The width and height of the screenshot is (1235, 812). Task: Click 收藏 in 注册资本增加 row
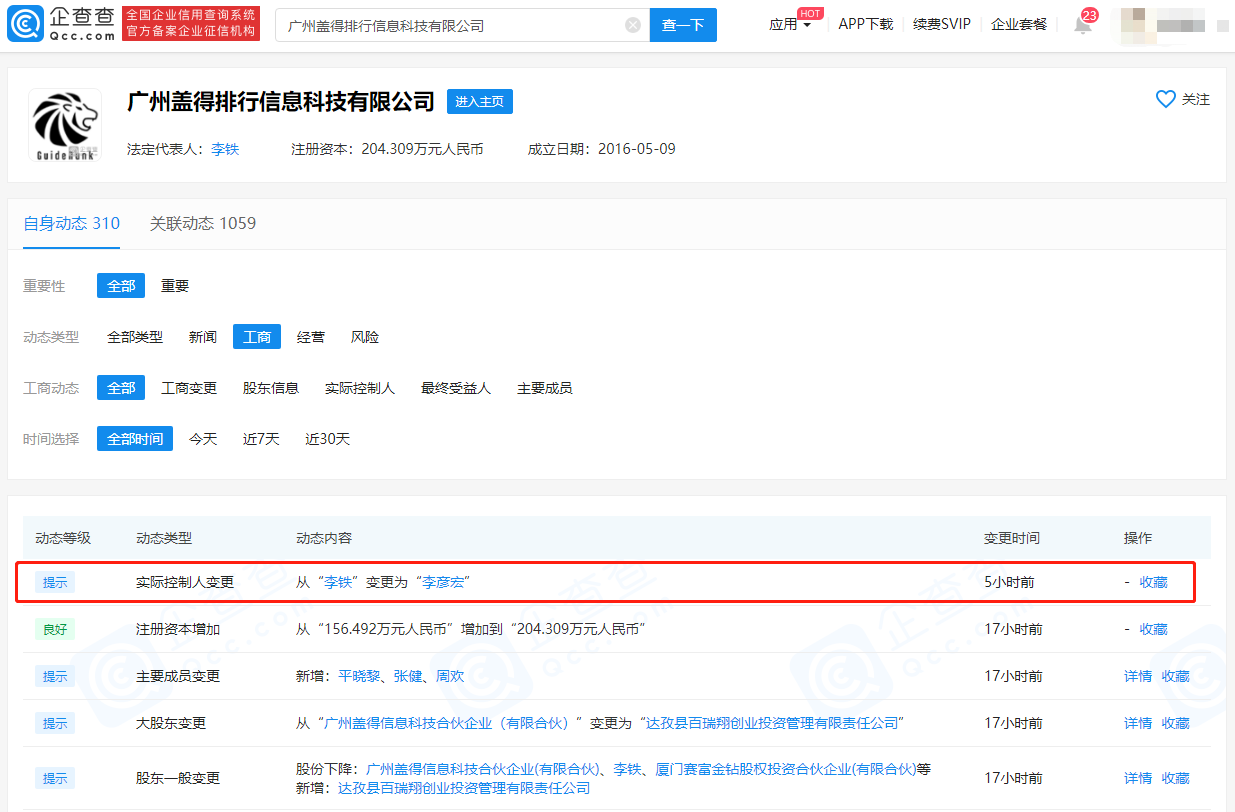tap(1154, 629)
